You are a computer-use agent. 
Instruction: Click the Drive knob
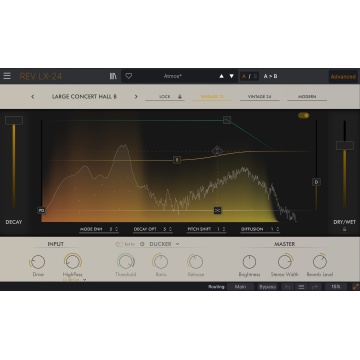coord(38,262)
